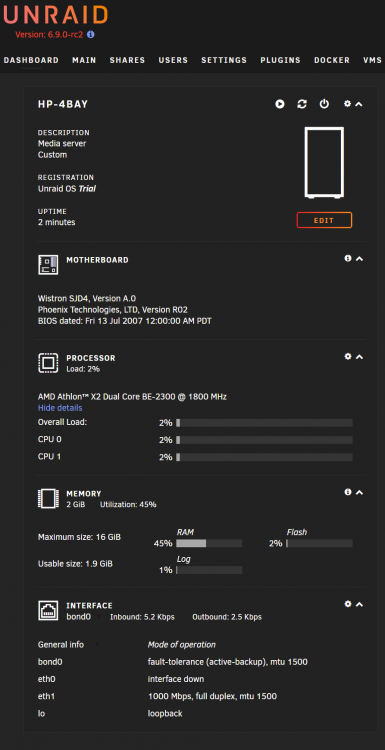The image size is (385, 750).
Task: Collapse the Memory section chevron
Action: (x=359, y=492)
